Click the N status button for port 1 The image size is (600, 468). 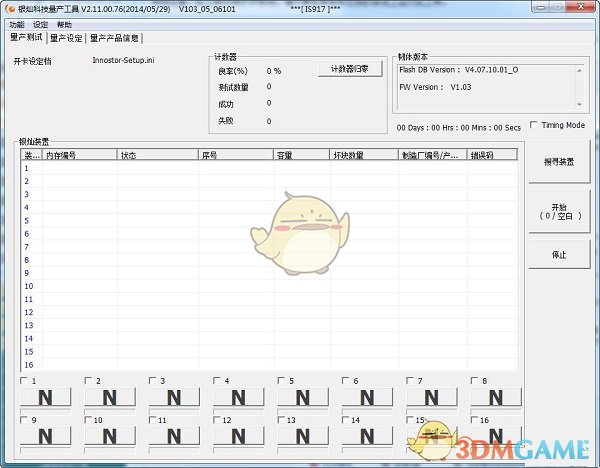[46, 397]
